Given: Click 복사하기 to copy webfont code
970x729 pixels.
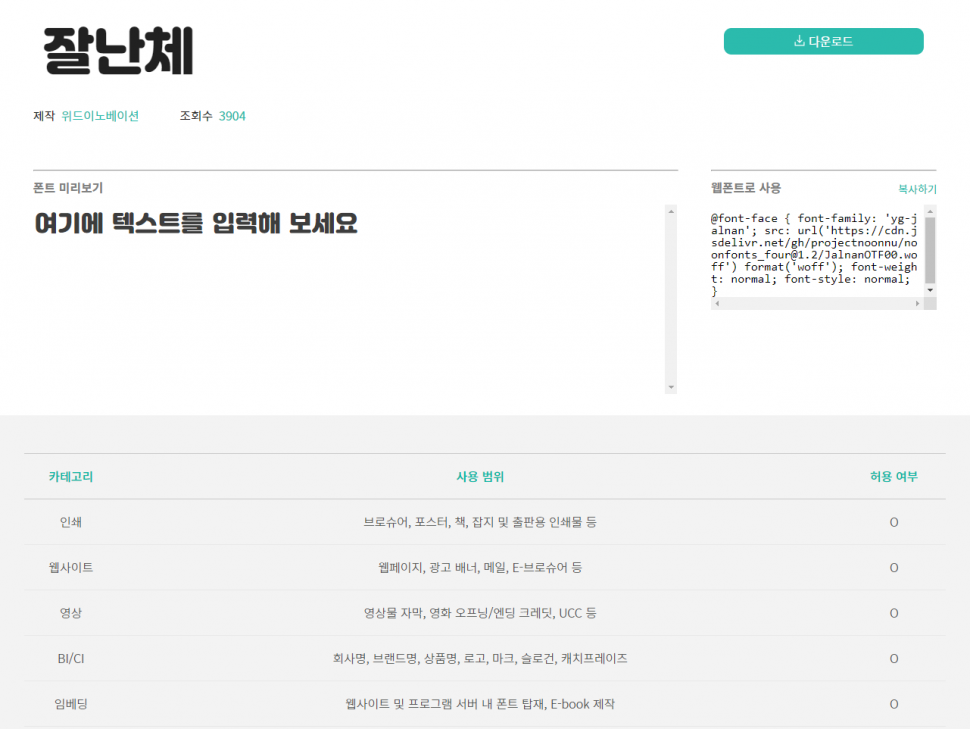Looking at the screenshot, I should [916, 188].
